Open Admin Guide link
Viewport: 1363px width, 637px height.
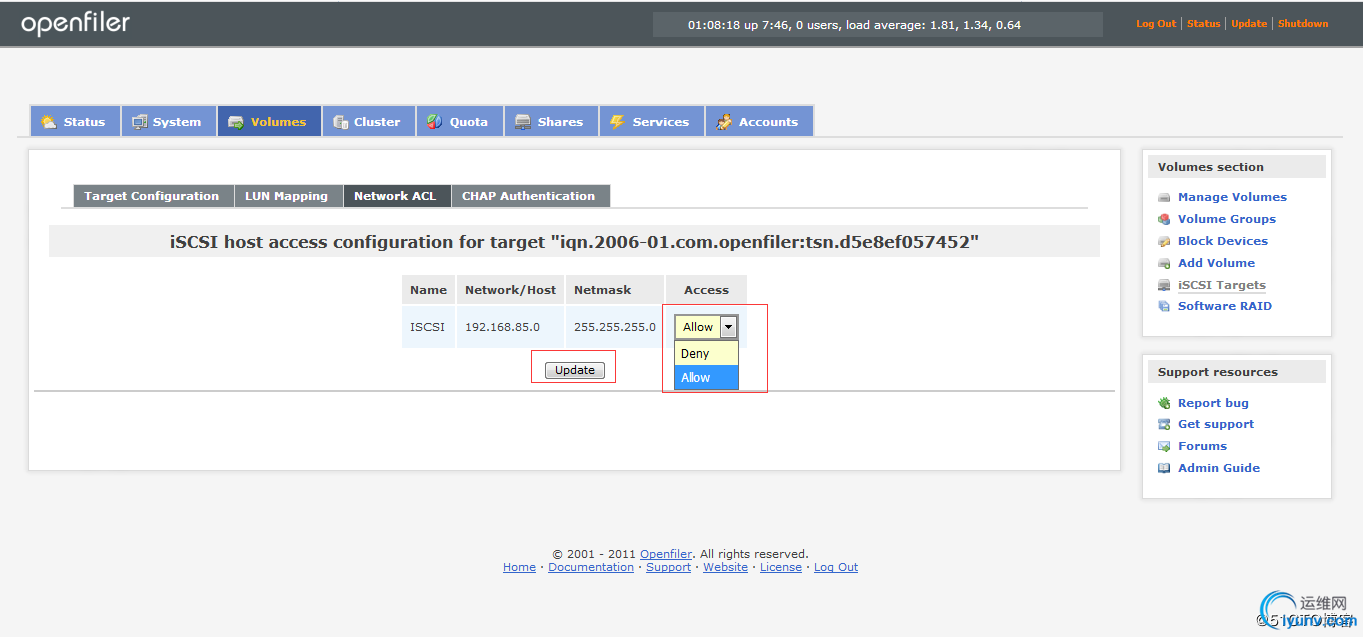point(1219,468)
